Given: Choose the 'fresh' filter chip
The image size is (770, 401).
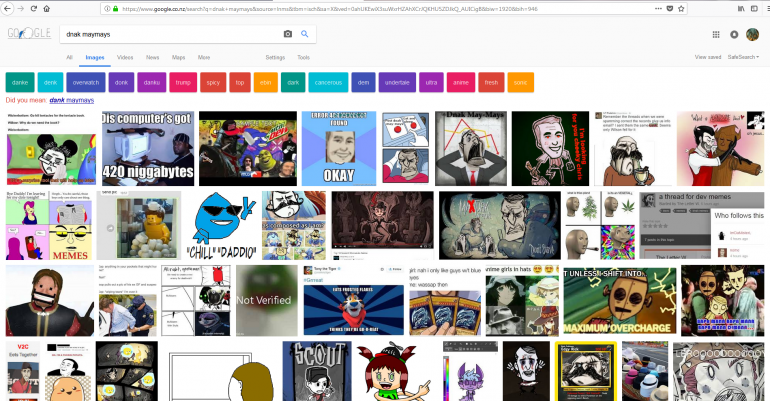Looking at the screenshot, I should (491, 82).
